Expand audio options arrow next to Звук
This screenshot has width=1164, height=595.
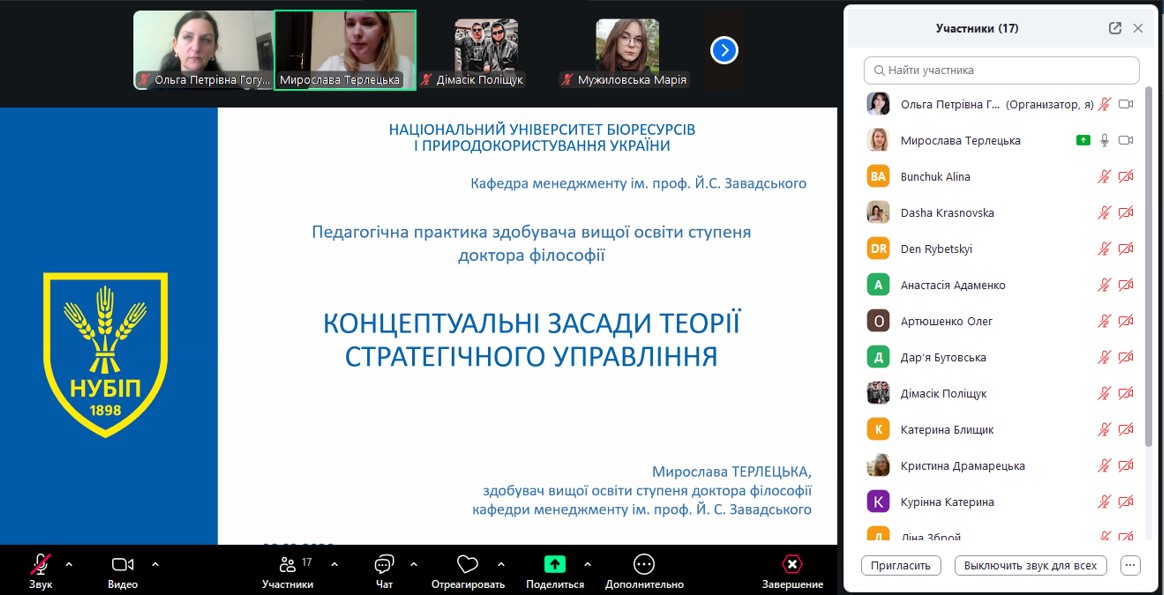(x=69, y=564)
